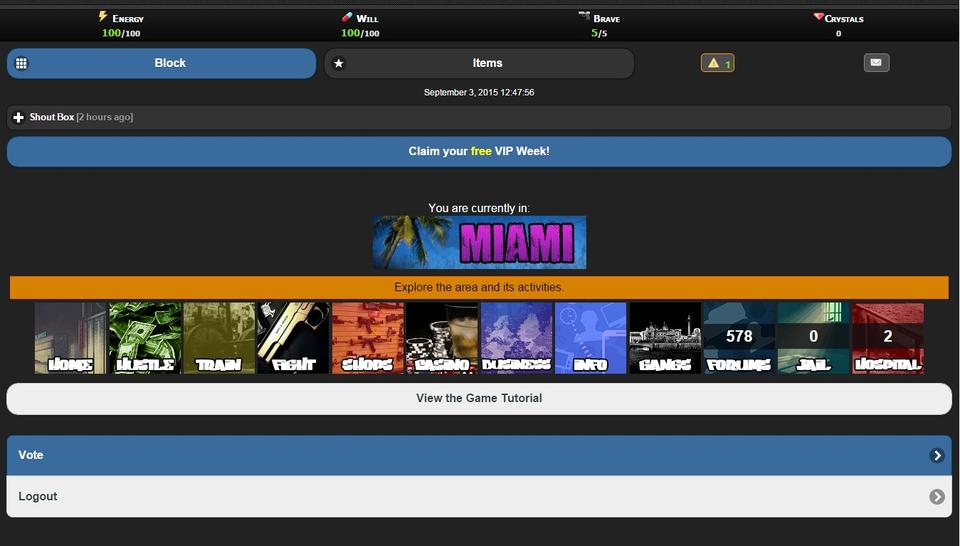Enter the Casino chips icon
The width and height of the screenshot is (960, 546).
442,338
